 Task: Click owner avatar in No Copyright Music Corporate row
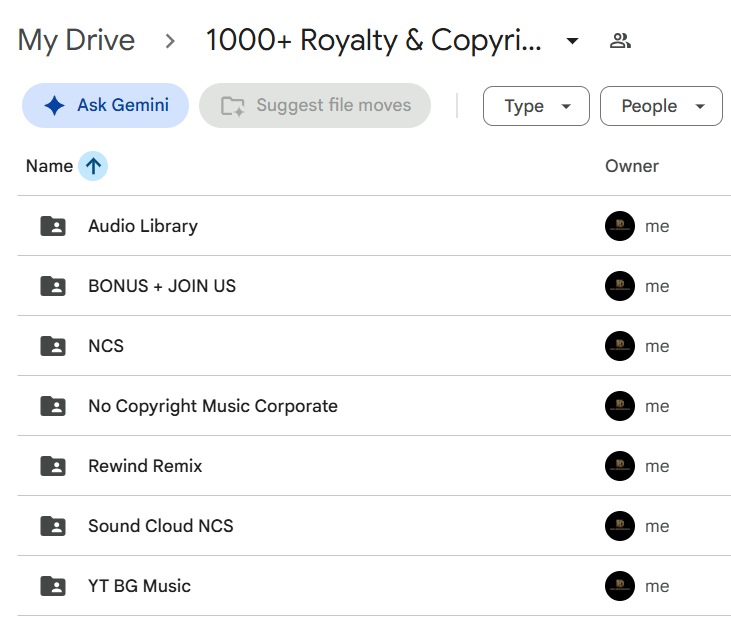point(620,406)
